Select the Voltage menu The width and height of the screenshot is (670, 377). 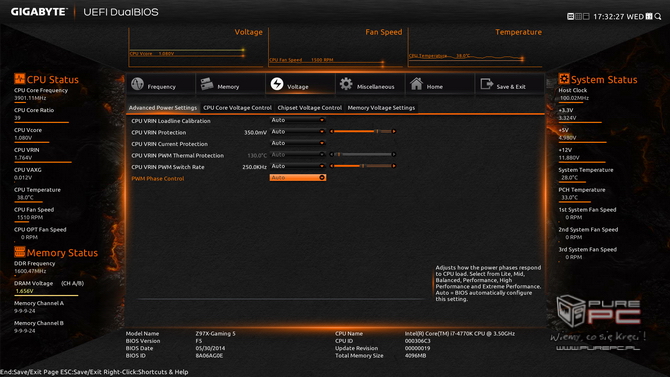pos(300,84)
